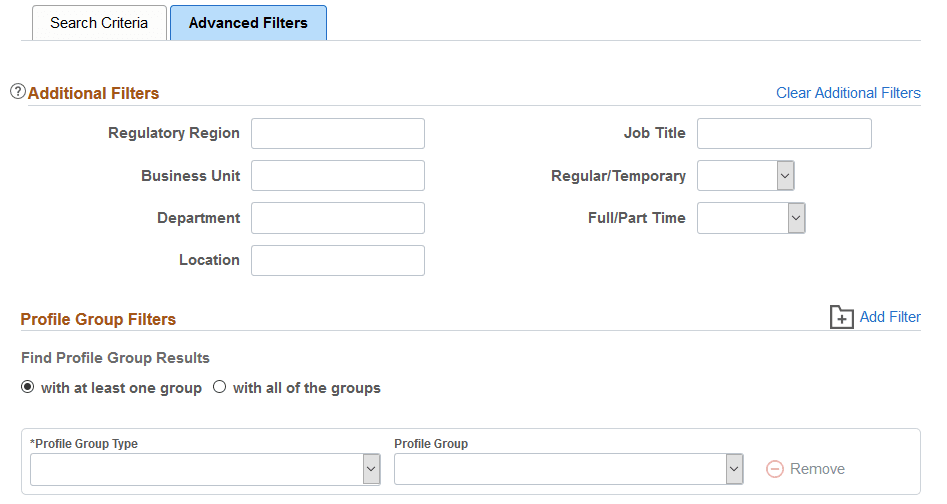The image size is (947, 504).
Task: Click into the Regulatory Region field
Action: (x=338, y=133)
